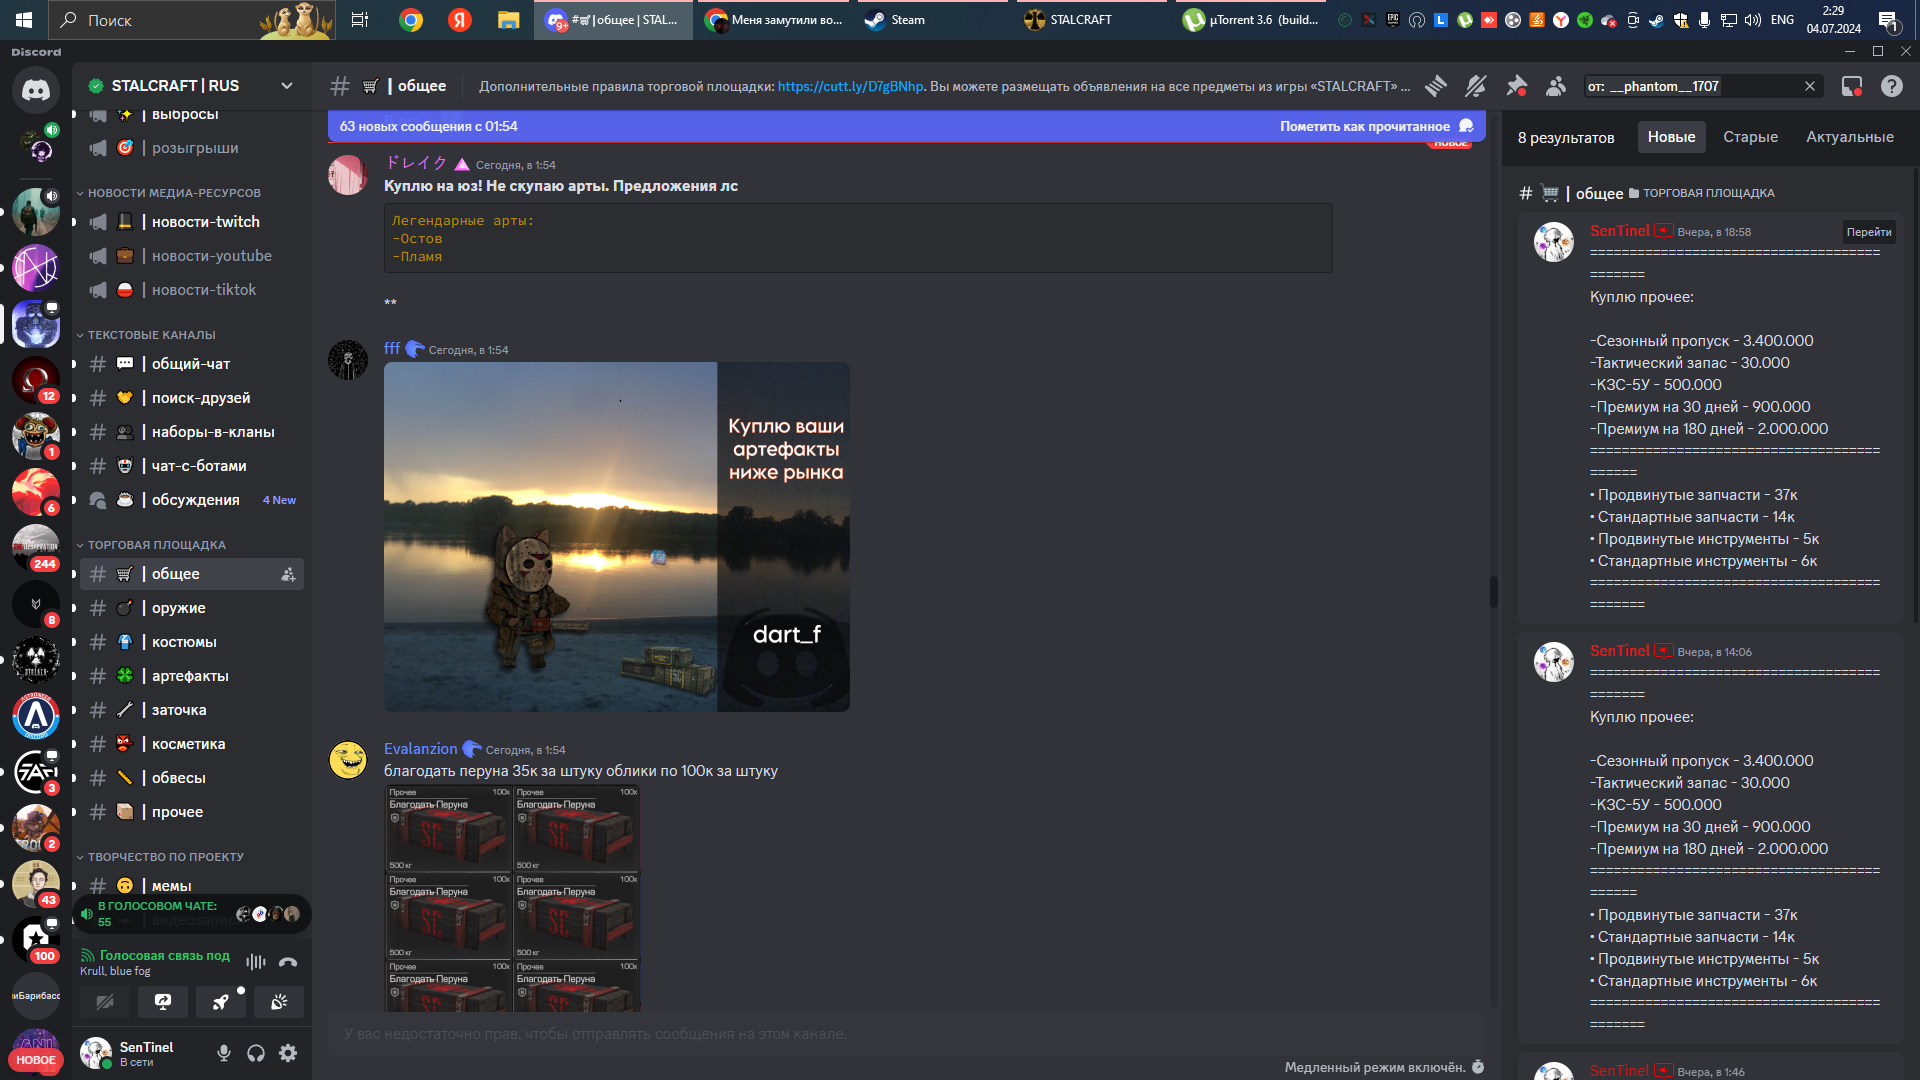Toggle microphone mute in user panel

click(x=224, y=1053)
